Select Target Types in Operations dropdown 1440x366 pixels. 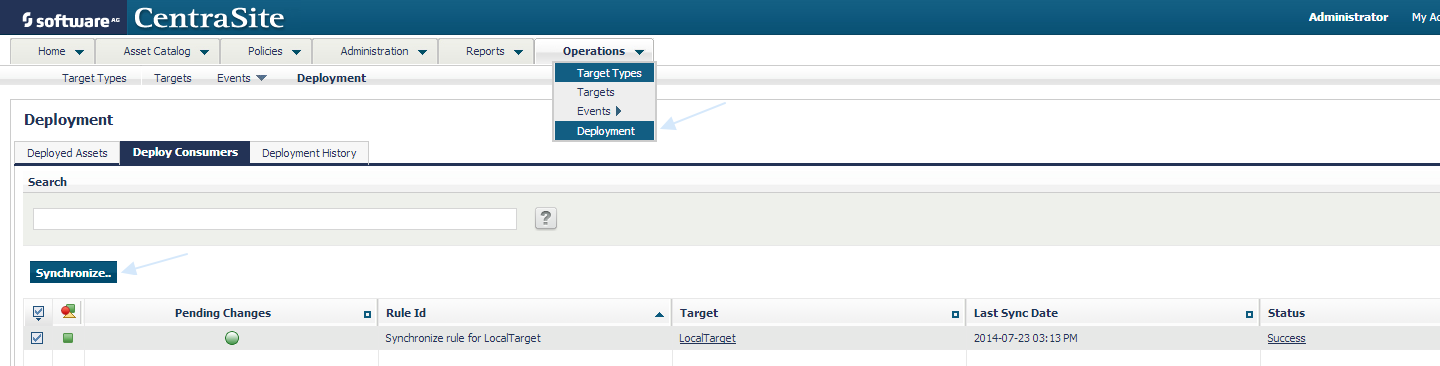(604, 73)
